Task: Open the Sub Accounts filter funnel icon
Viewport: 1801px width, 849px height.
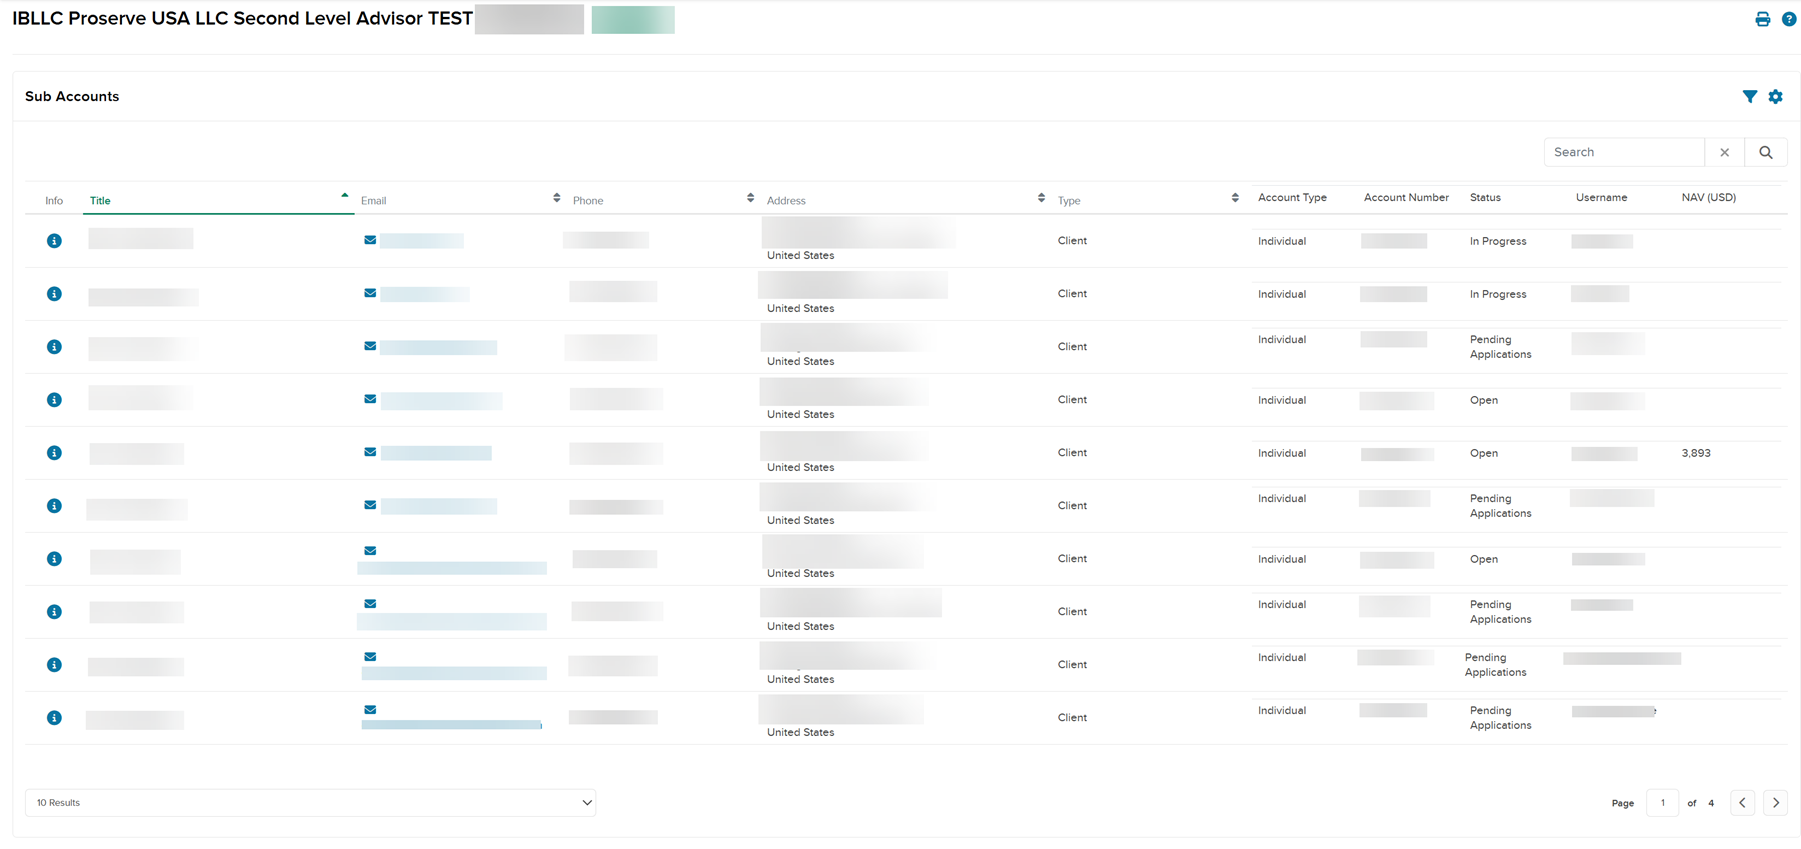Action: point(1749,97)
